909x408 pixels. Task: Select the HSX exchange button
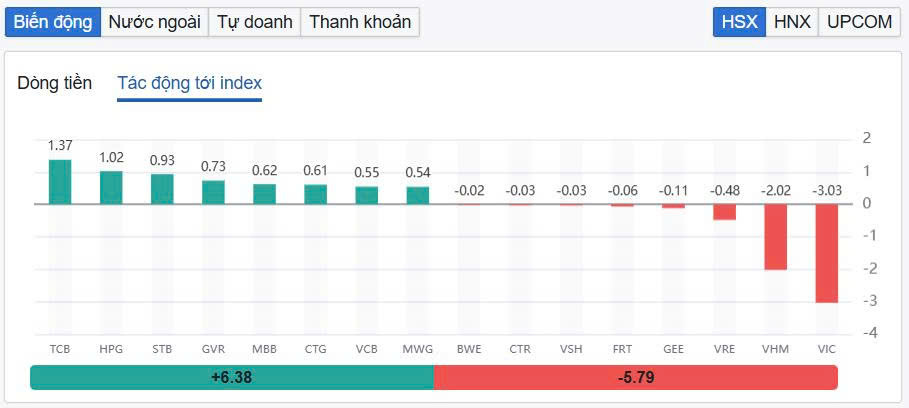pyautogui.click(x=739, y=22)
